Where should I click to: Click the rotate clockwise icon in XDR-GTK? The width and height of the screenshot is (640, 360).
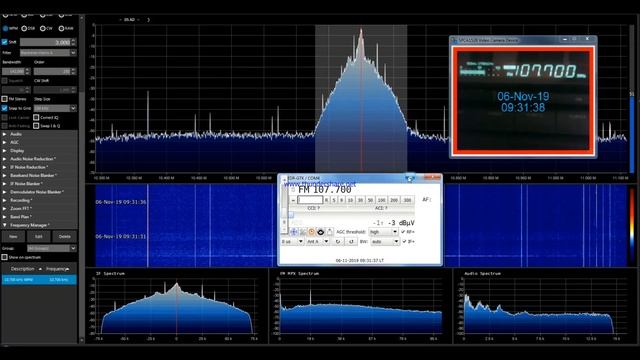pyautogui.click(x=338, y=242)
